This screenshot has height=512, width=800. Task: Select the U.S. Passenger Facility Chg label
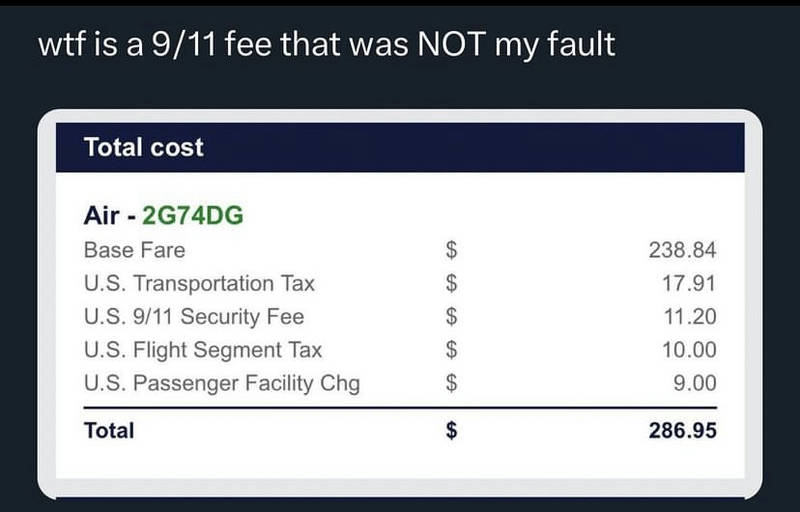pos(222,383)
